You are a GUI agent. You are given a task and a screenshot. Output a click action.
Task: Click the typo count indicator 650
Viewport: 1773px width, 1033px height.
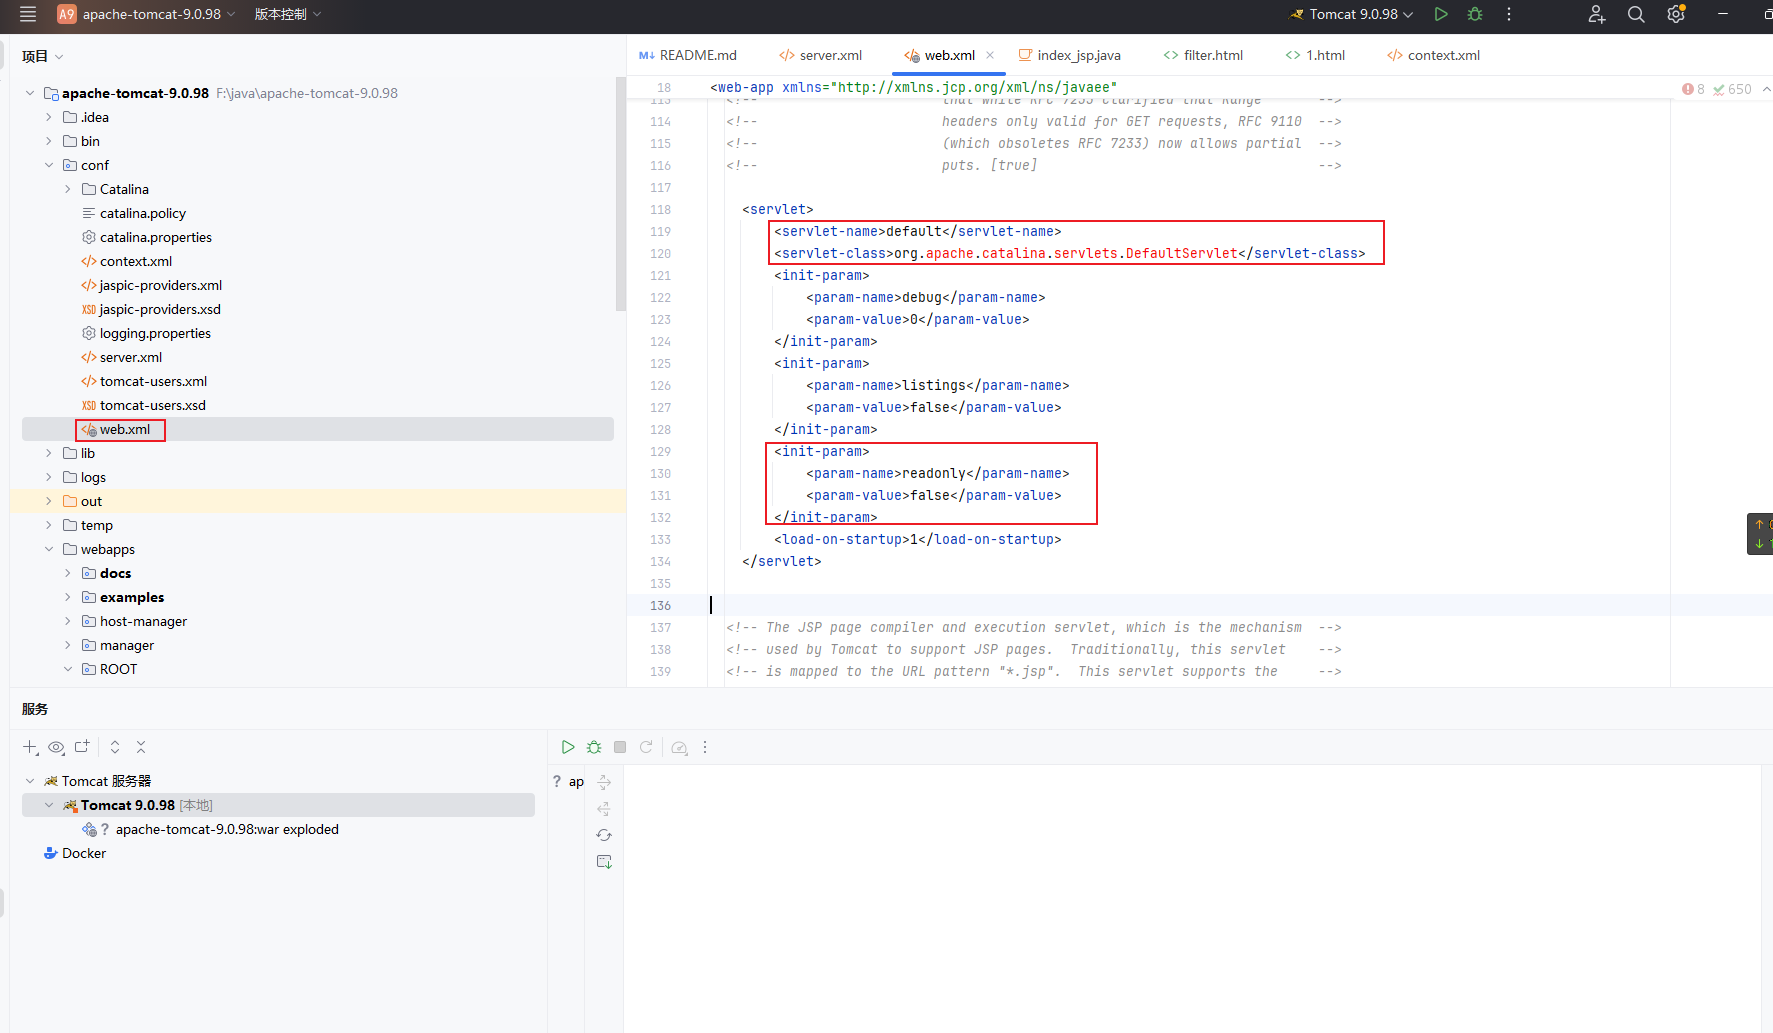click(1732, 89)
